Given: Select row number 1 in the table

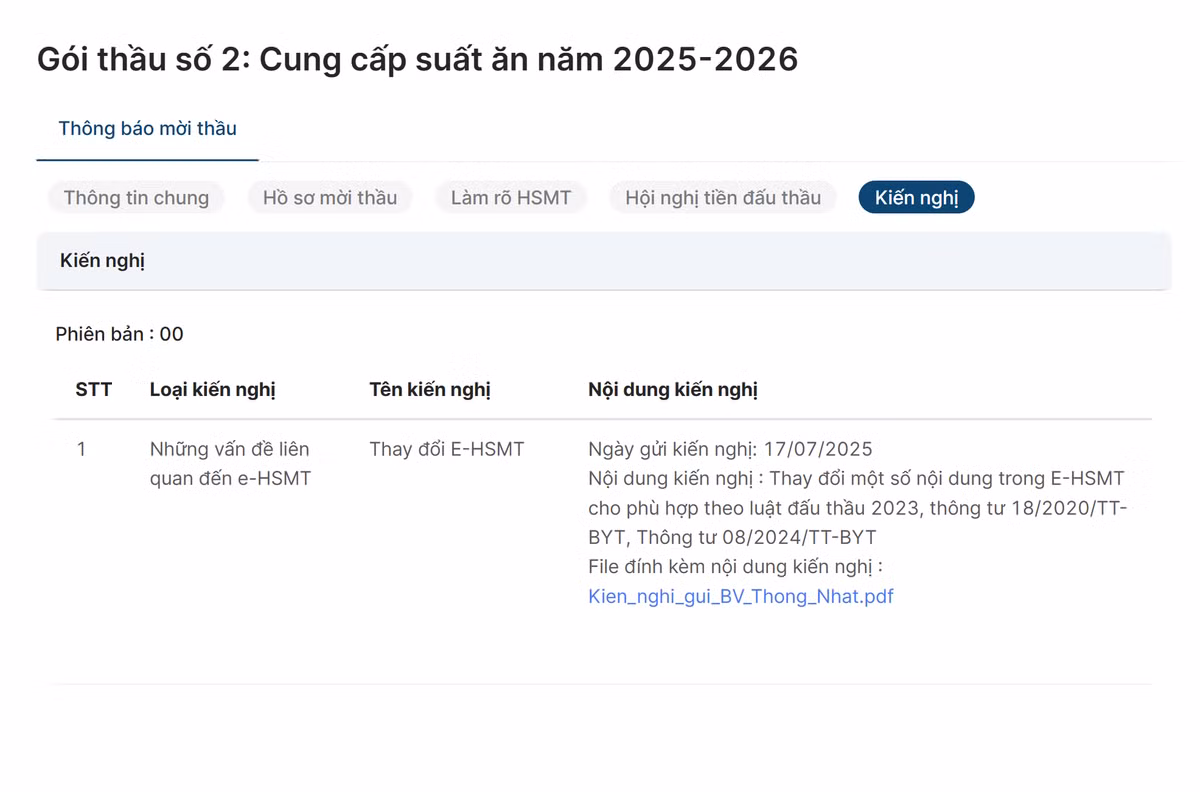Looking at the screenshot, I should pyautogui.click(x=82, y=450).
